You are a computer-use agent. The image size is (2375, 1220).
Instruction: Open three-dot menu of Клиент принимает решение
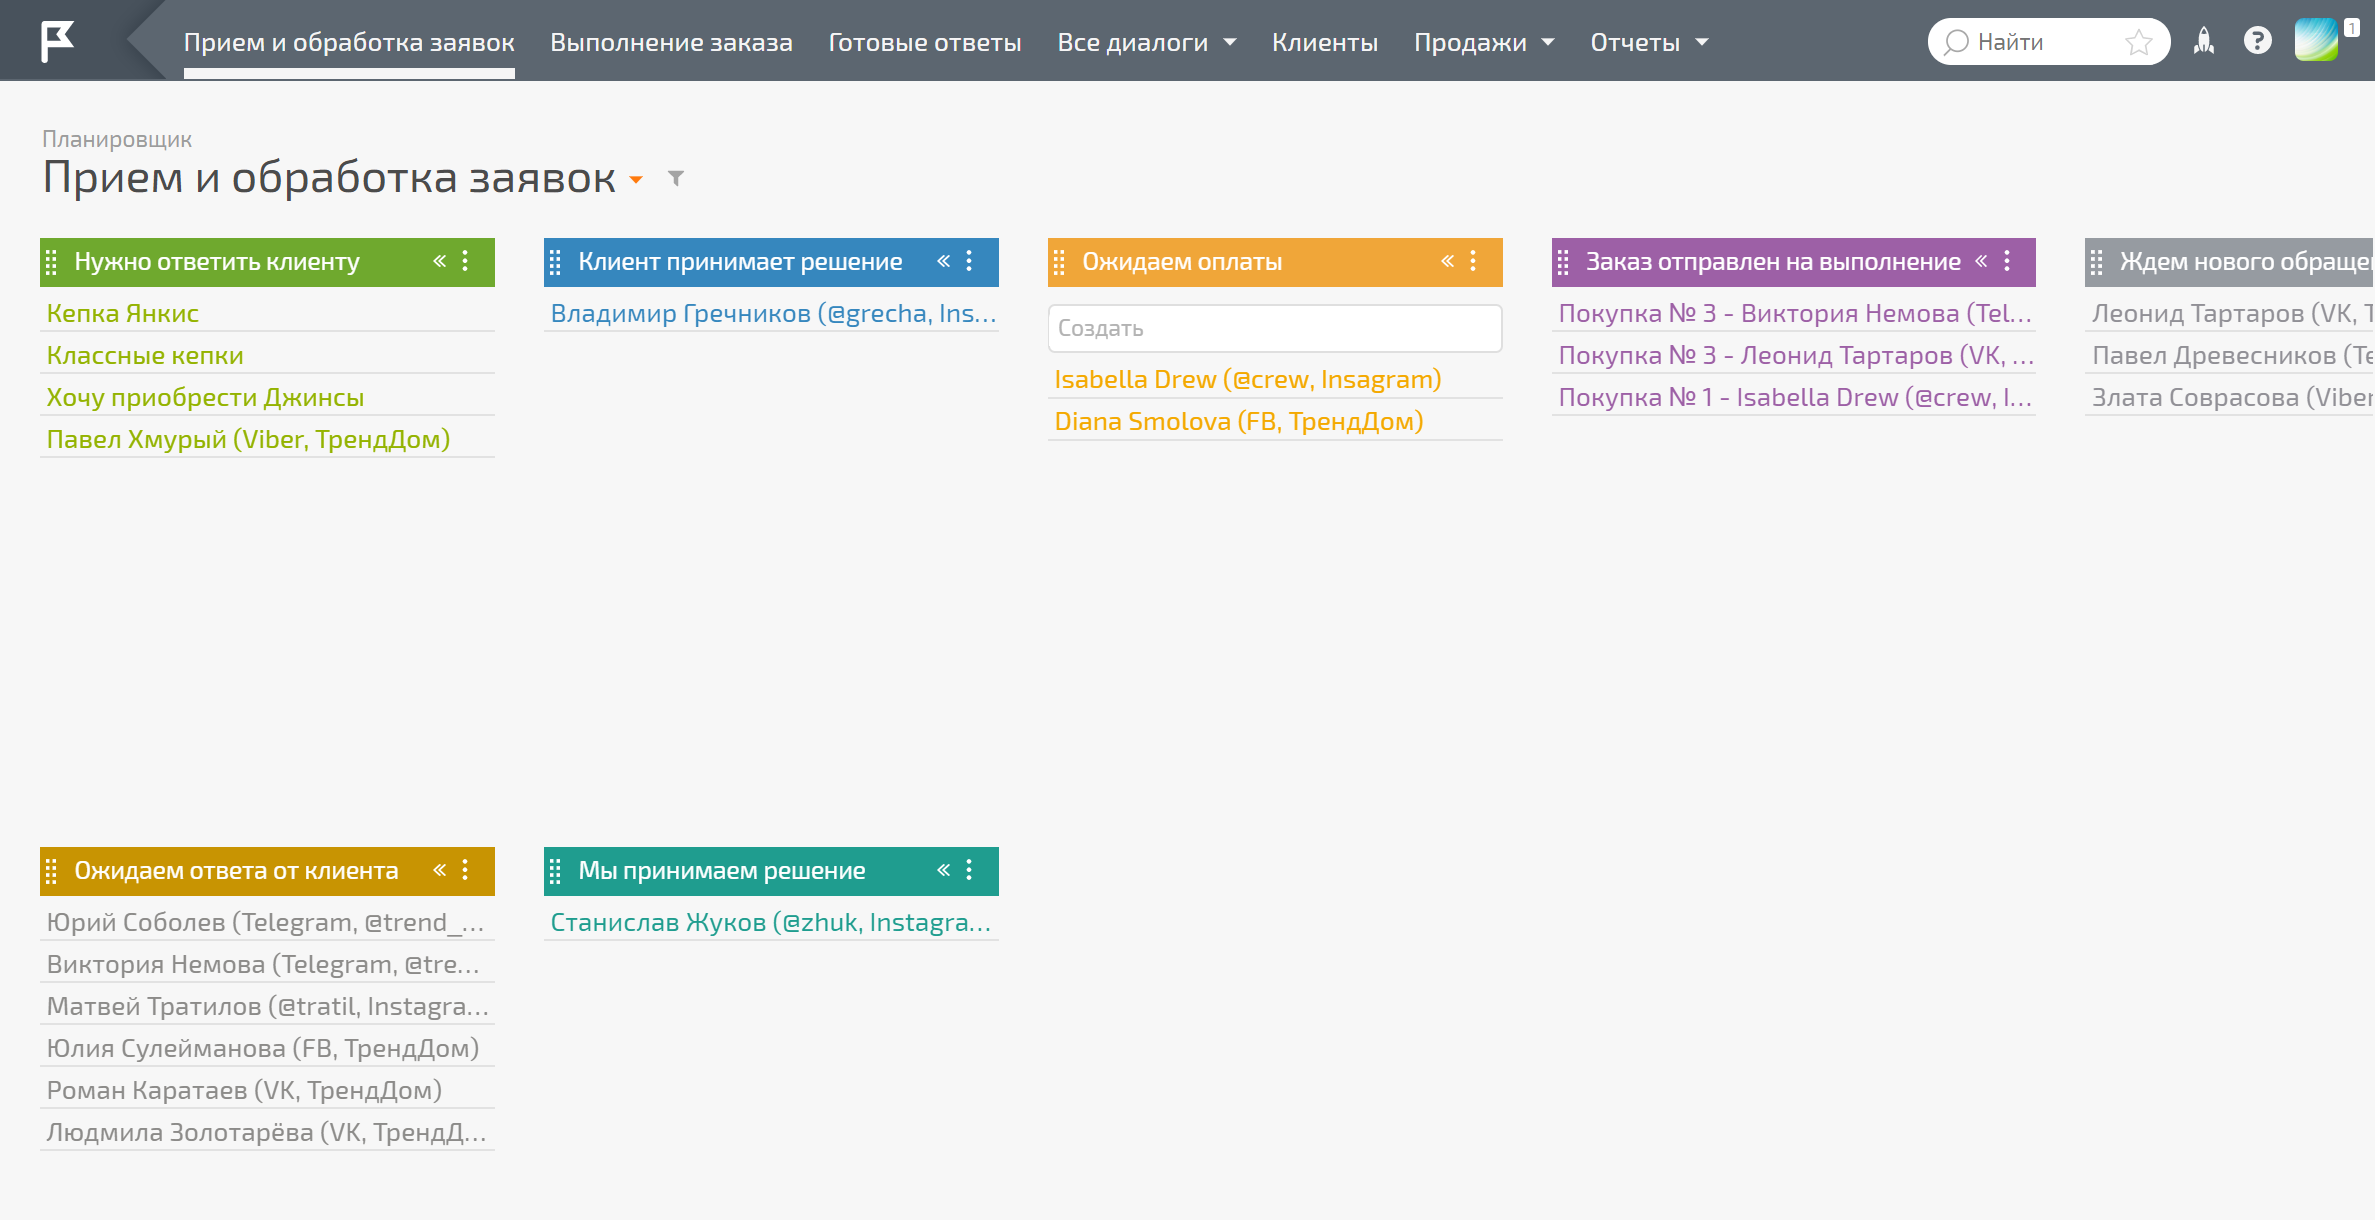[969, 261]
